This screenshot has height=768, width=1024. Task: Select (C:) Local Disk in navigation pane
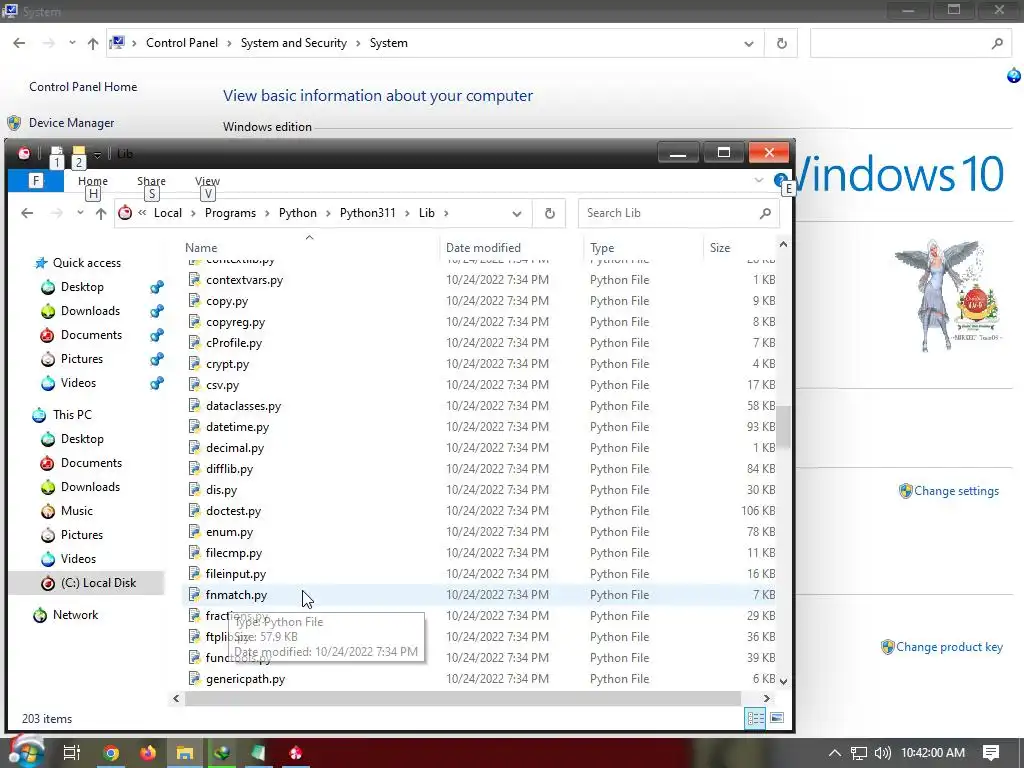pyautogui.click(x=98, y=583)
